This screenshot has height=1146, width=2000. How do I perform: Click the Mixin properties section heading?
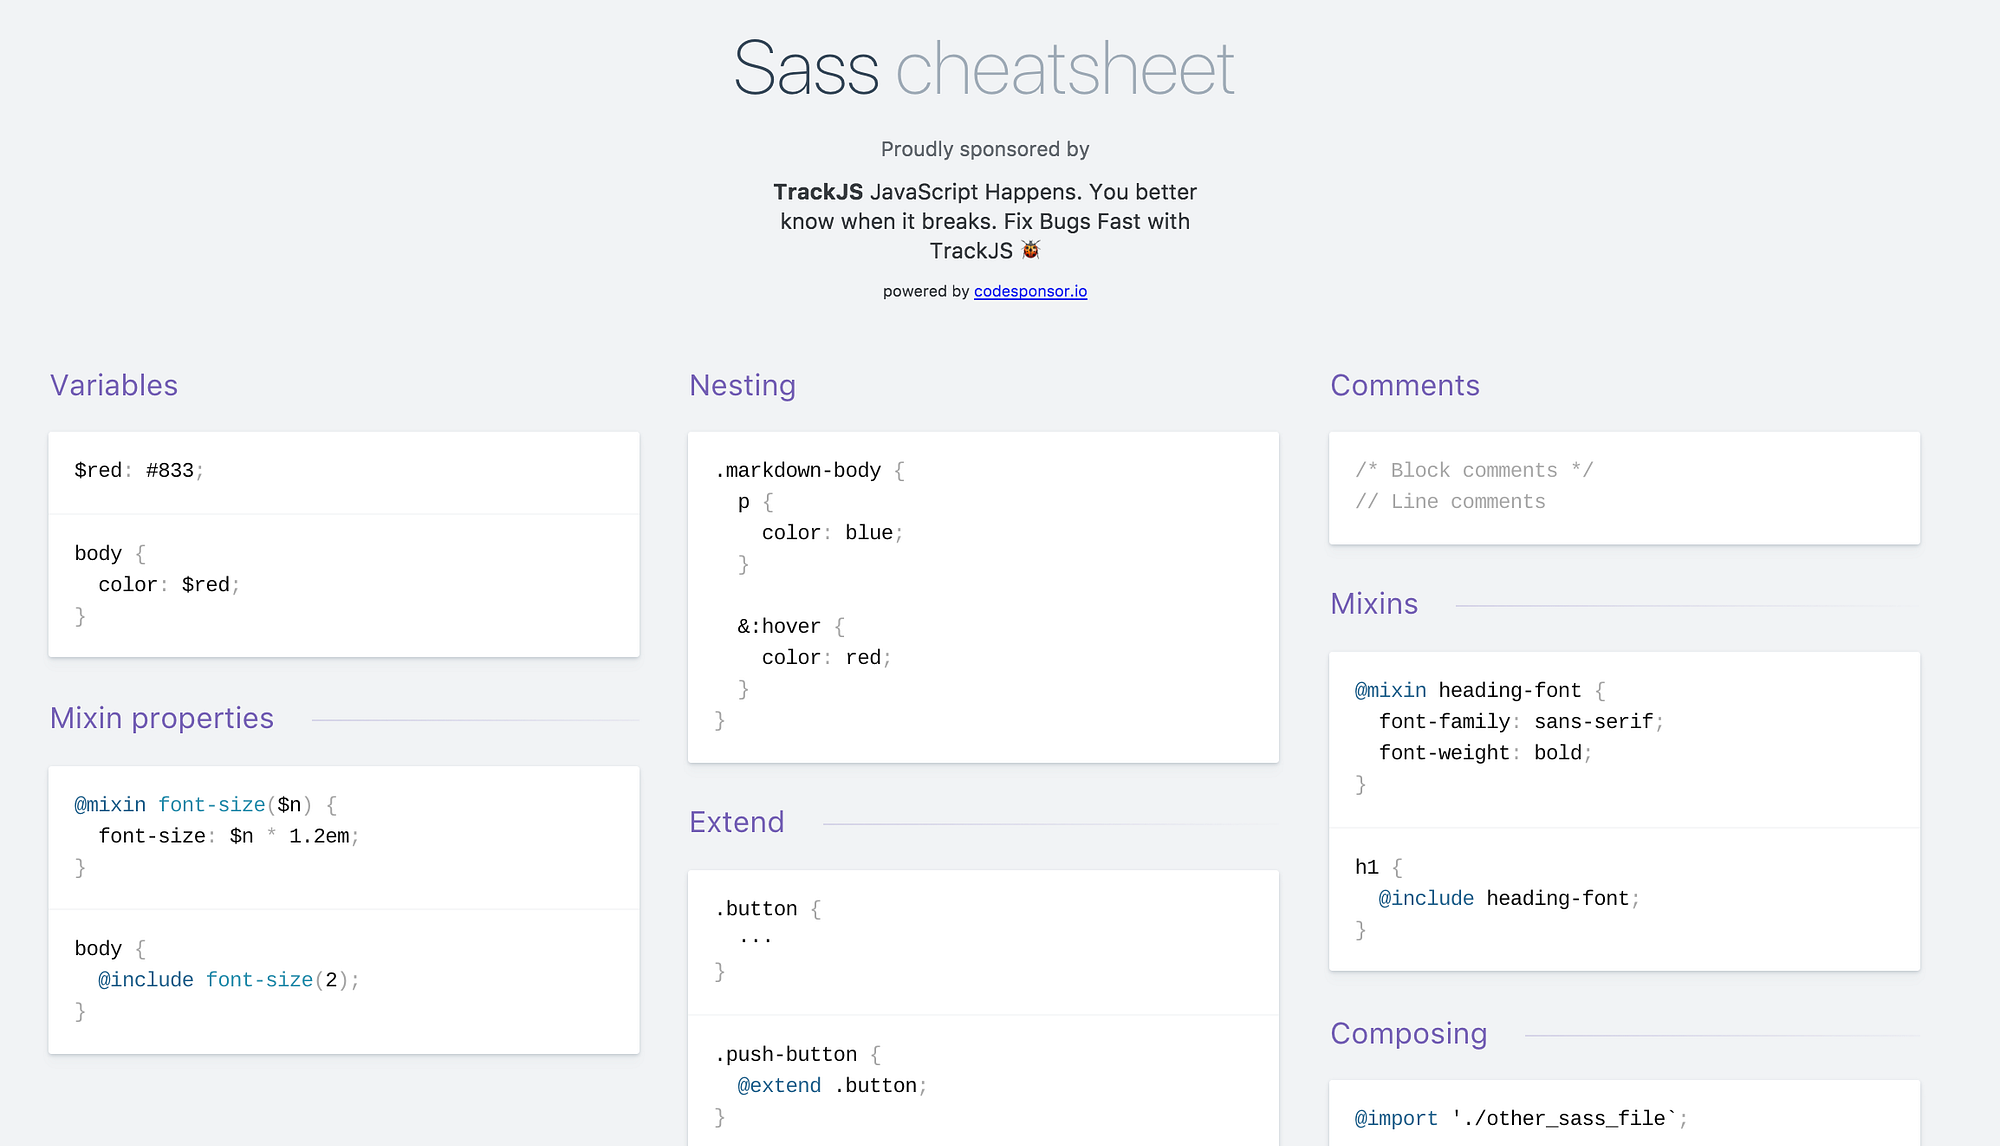(x=162, y=718)
